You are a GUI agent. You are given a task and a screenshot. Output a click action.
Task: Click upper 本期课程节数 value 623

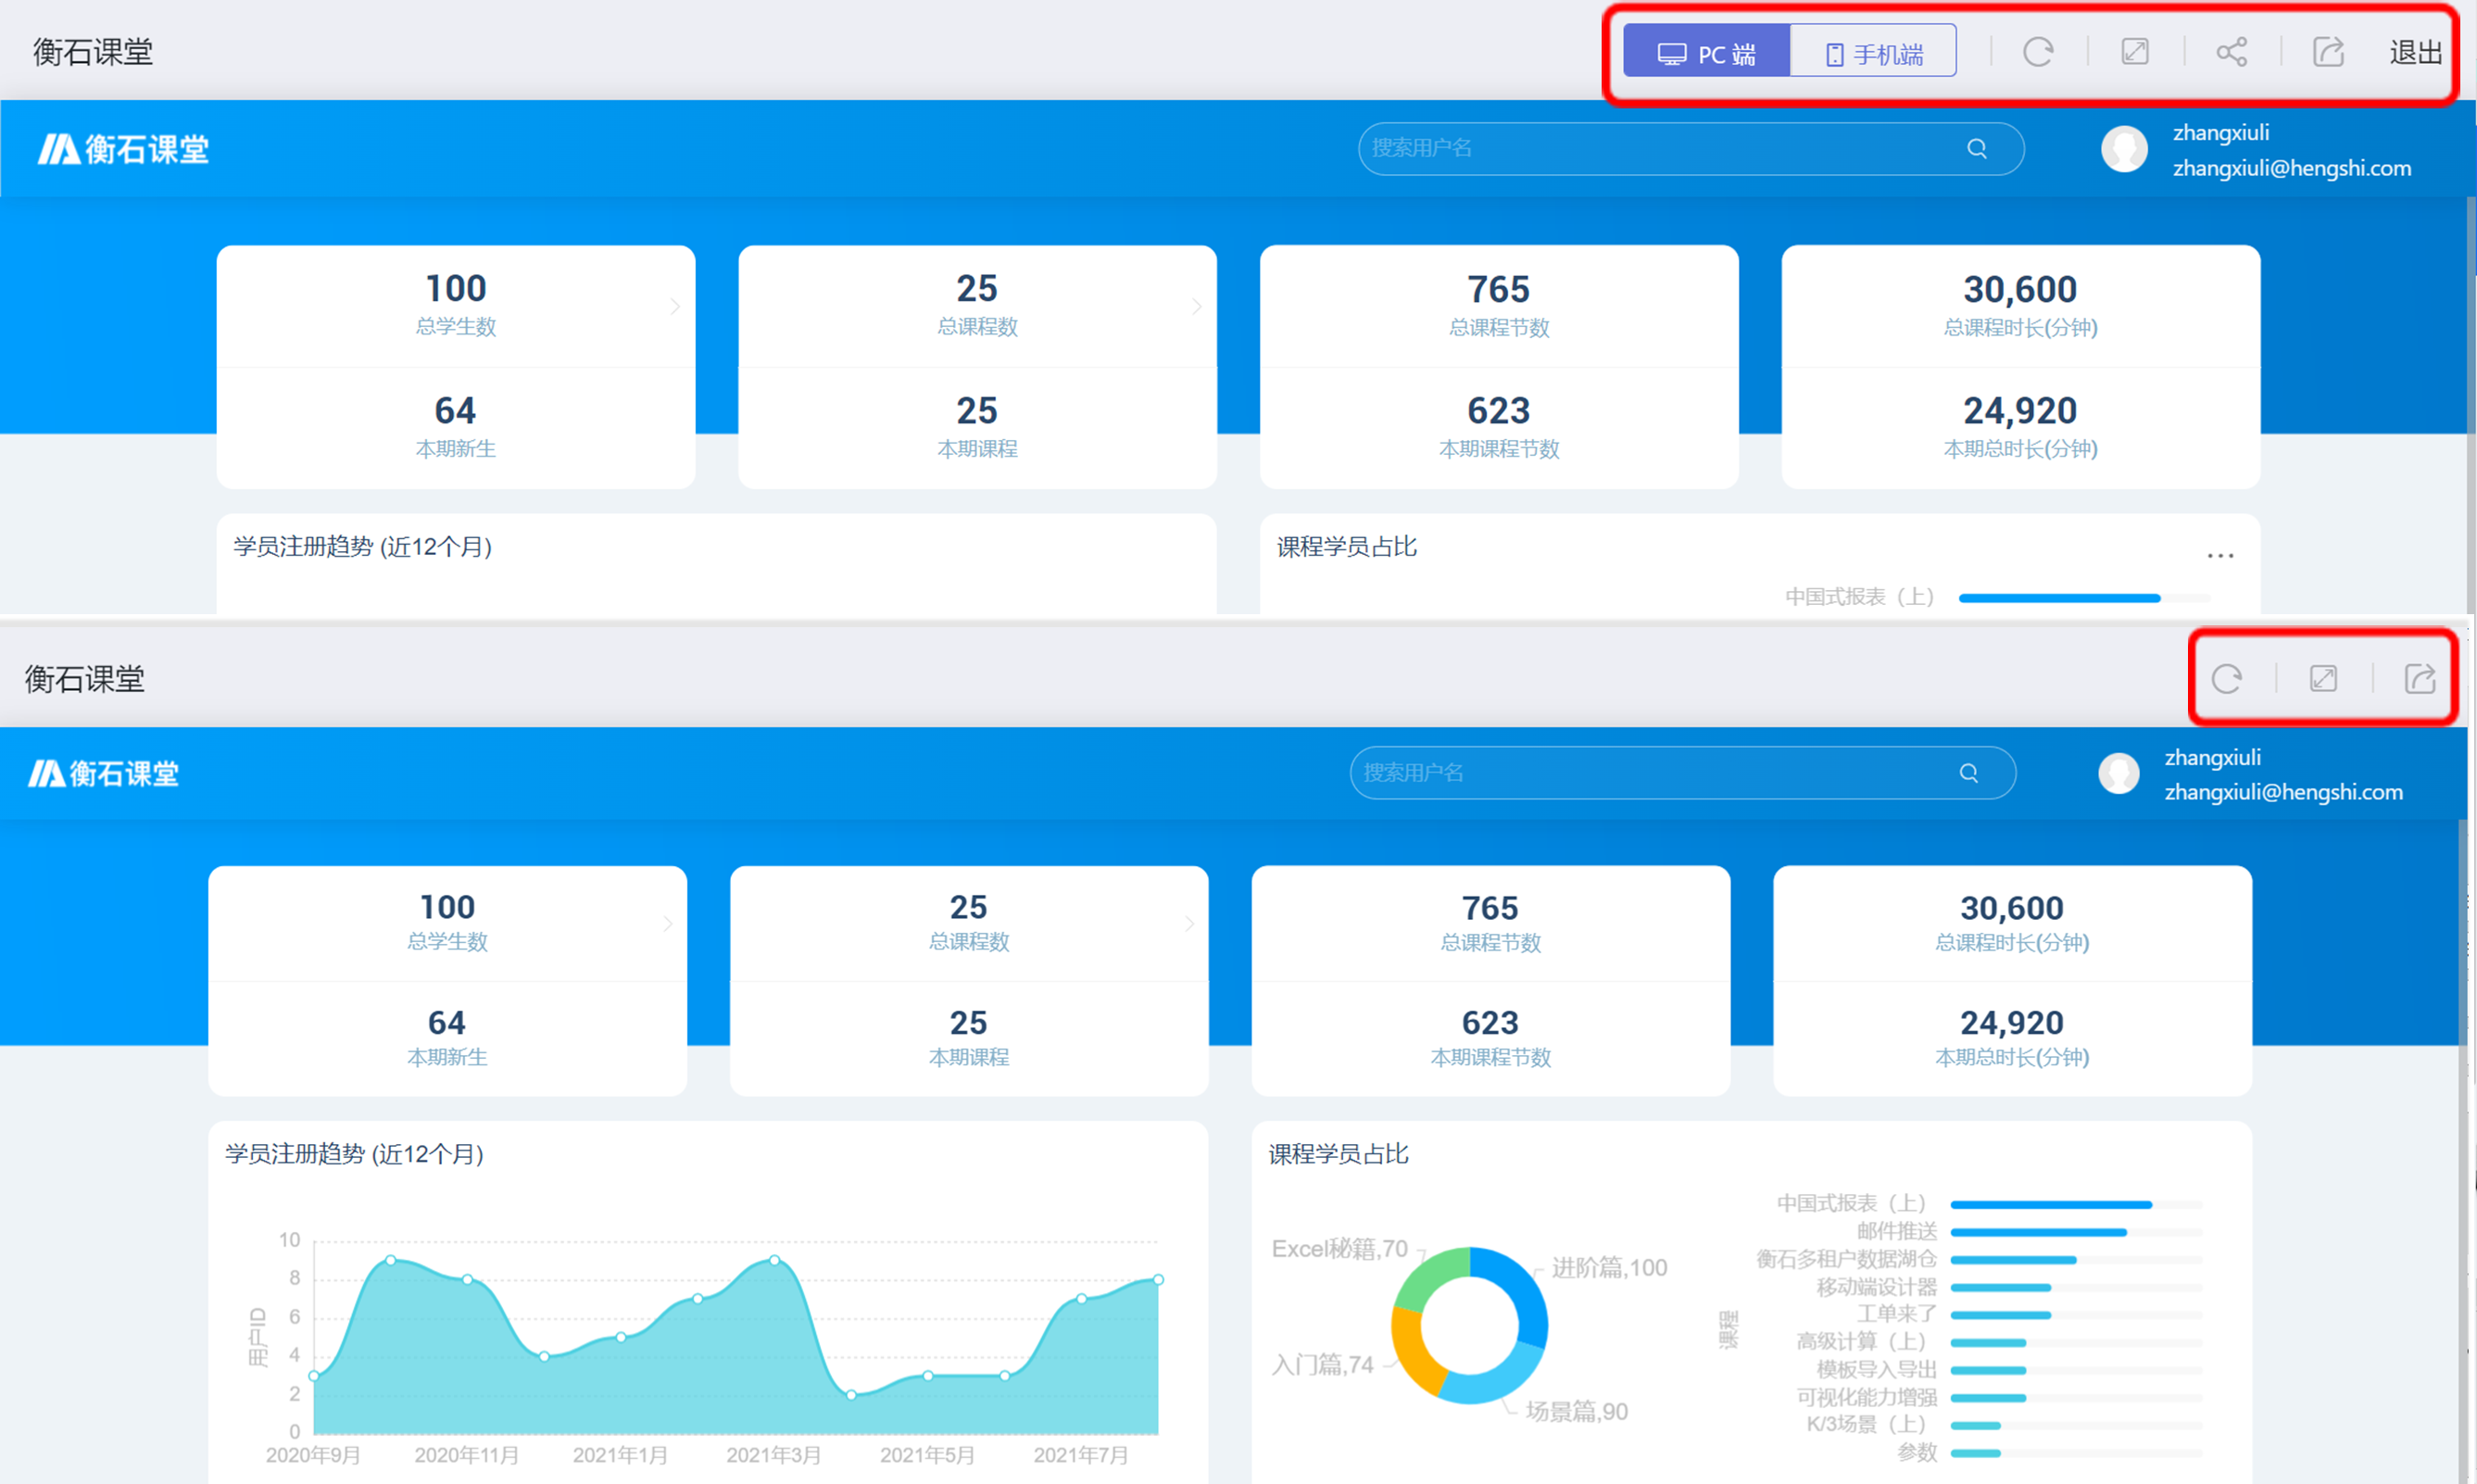[1498, 410]
